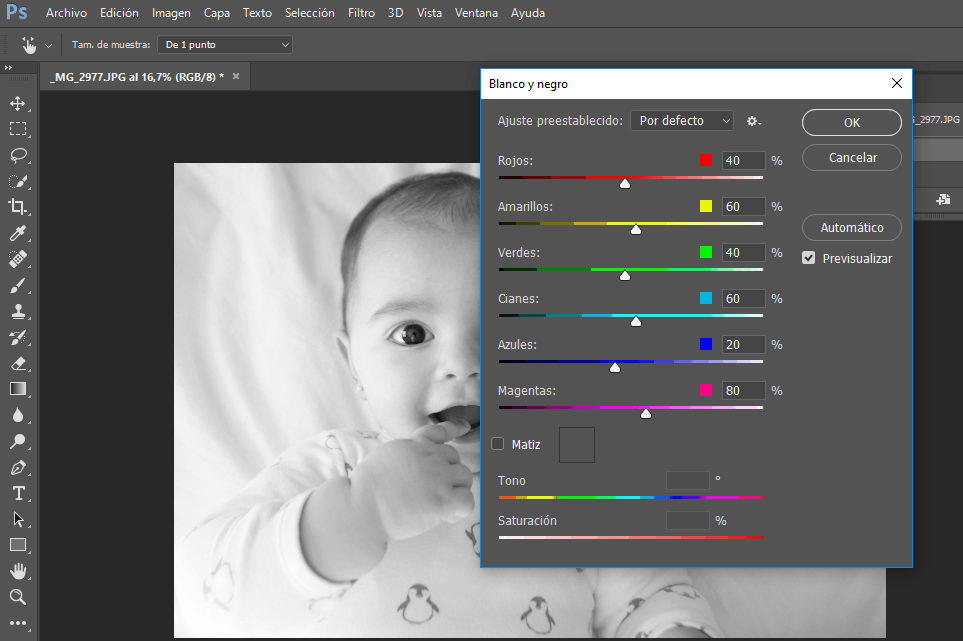Image resolution: width=963 pixels, height=641 pixels.
Task: Select the Spot Healing Brush tool
Action: 18,259
